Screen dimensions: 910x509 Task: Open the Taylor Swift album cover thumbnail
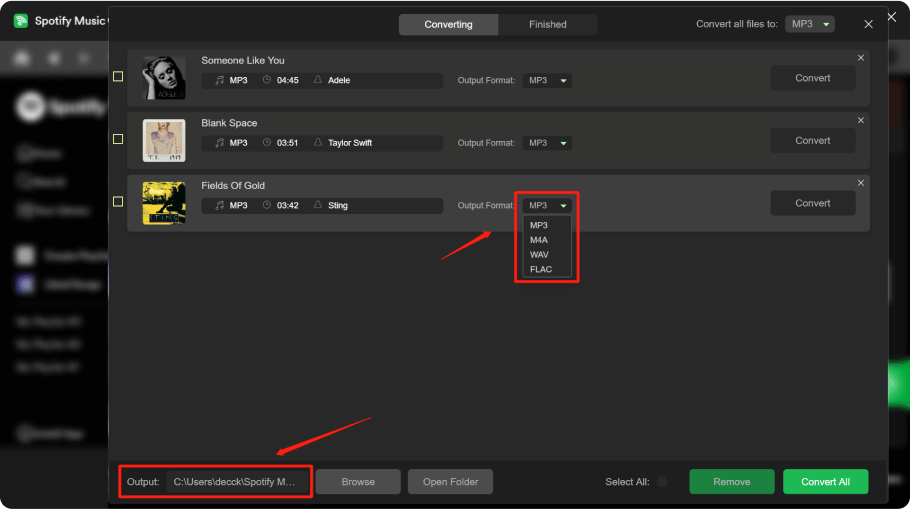[164, 140]
